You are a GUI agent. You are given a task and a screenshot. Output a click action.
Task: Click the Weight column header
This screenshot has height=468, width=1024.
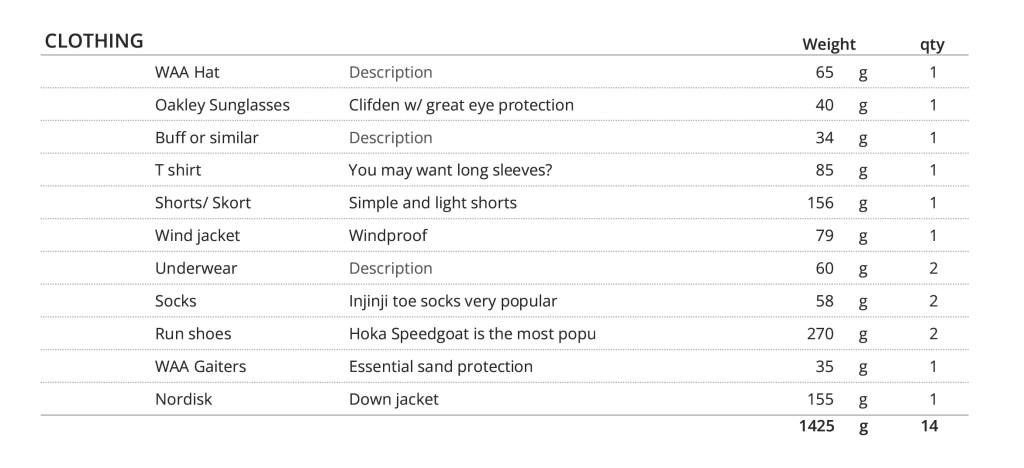[x=829, y=44]
